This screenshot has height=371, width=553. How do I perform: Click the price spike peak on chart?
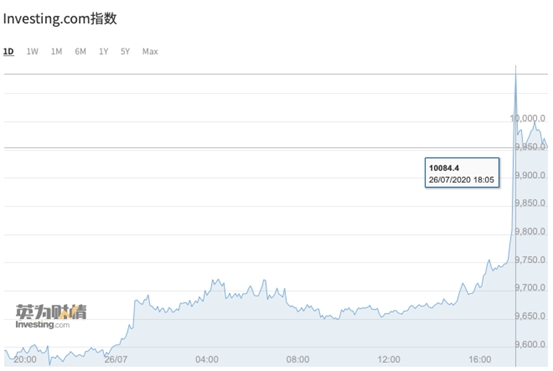point(516,75)
